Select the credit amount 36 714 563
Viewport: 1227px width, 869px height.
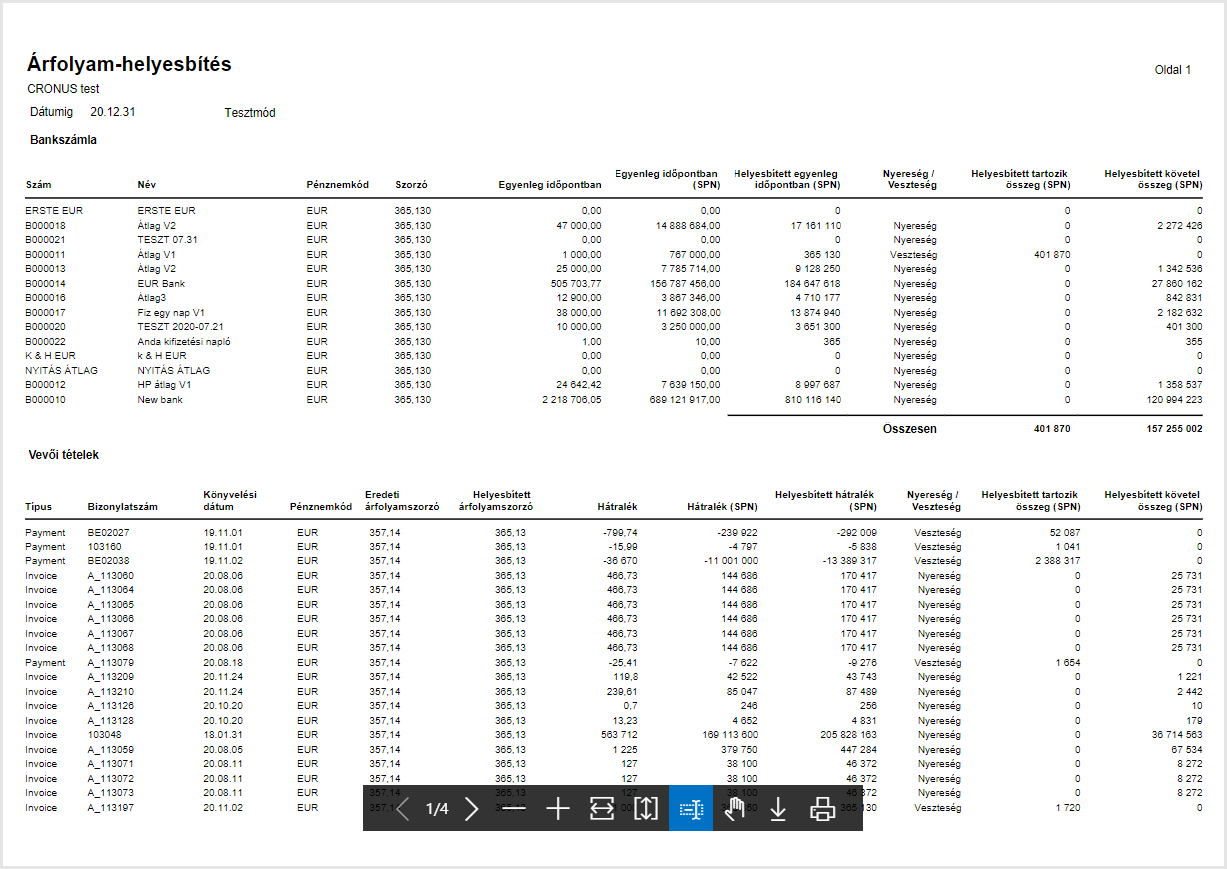click(1176, 734)
